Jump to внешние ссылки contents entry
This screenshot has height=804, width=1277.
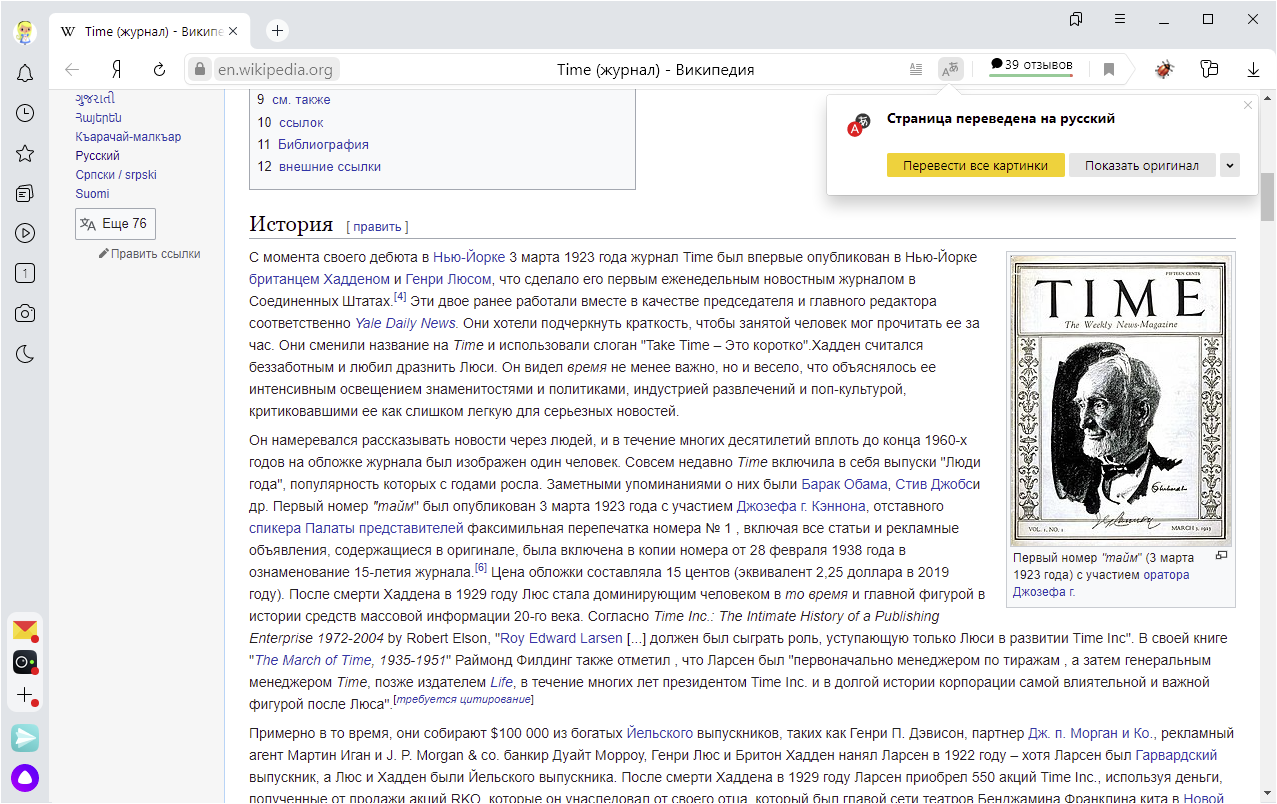[x=330, y=167]
